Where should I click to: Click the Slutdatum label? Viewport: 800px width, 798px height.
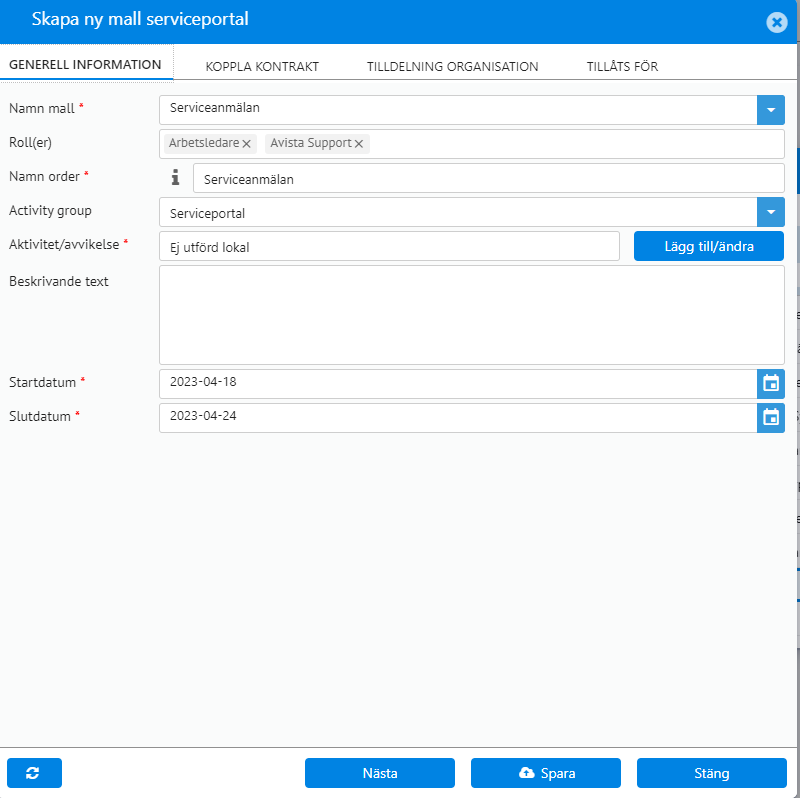coord(40,416)
